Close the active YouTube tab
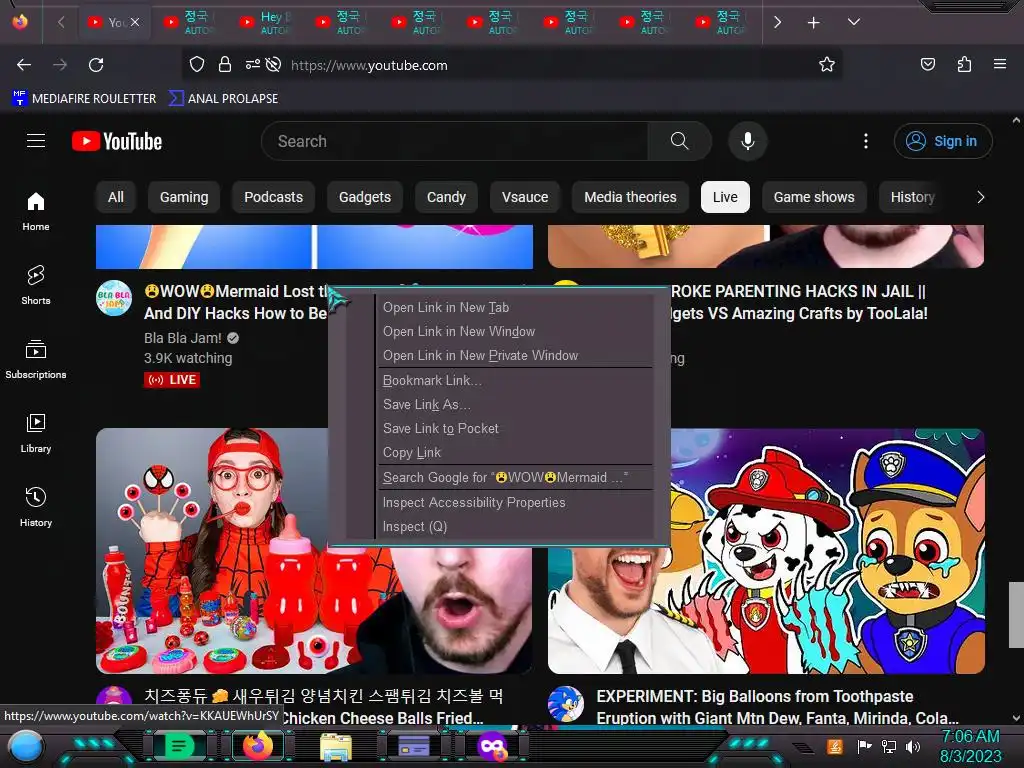Viewport: 1024px width, 768px height. point(135,22)
